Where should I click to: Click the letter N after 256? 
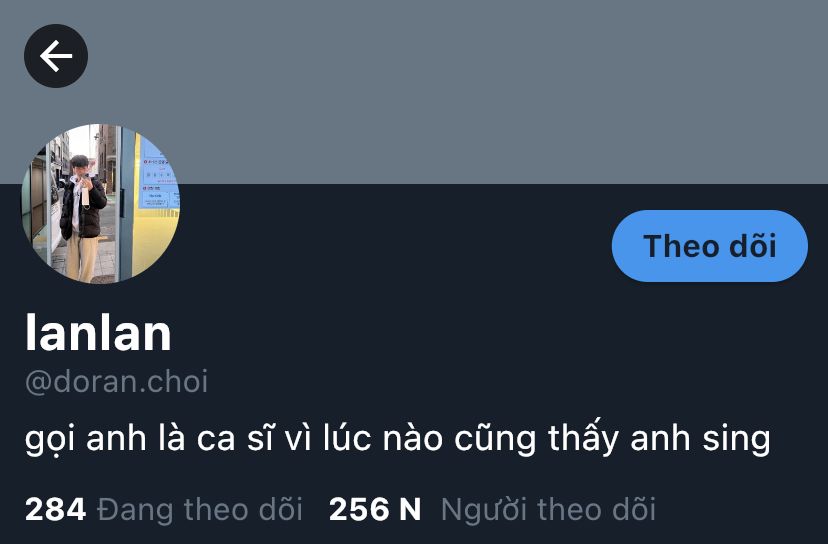point(410,510)
